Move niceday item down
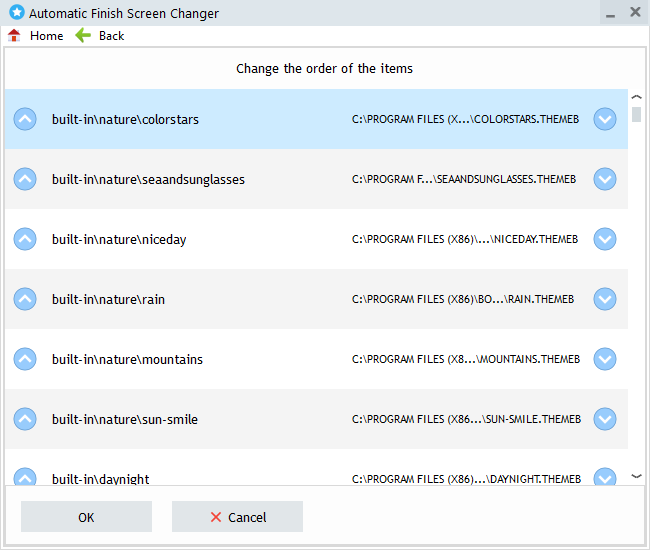The image size is (650, 550). pyautogui.click(x=604, y=239)
